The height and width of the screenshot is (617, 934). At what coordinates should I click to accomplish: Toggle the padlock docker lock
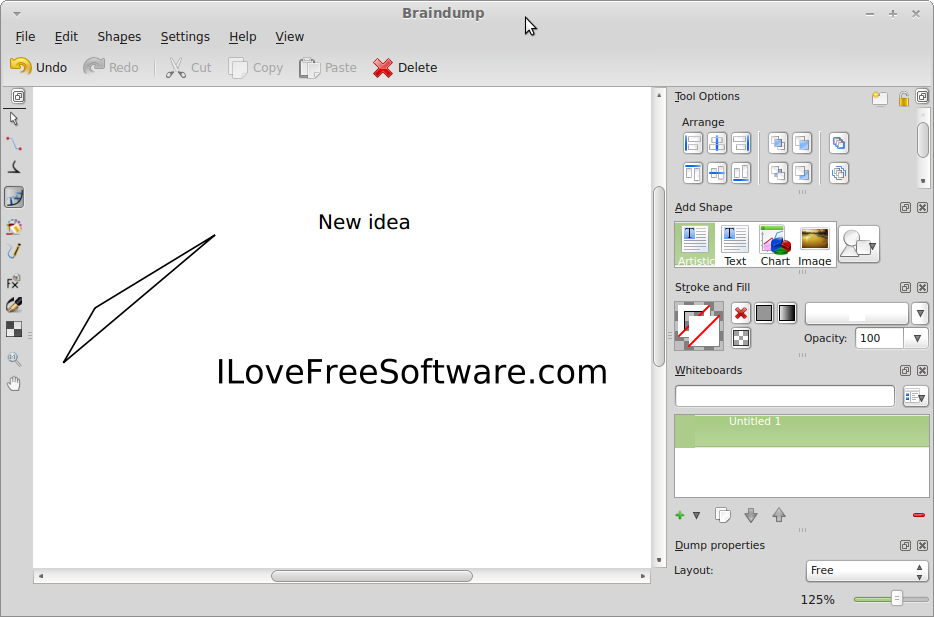tap(904, 98)
